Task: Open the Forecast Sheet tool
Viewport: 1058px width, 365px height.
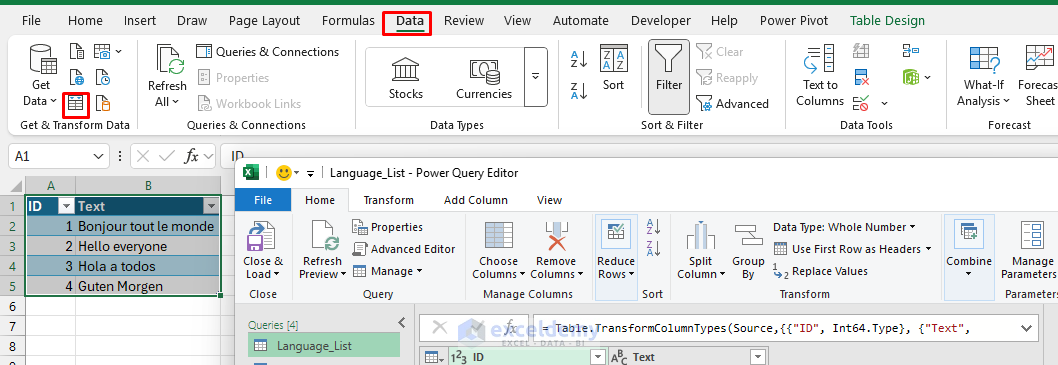Action: click(1040, 76)
